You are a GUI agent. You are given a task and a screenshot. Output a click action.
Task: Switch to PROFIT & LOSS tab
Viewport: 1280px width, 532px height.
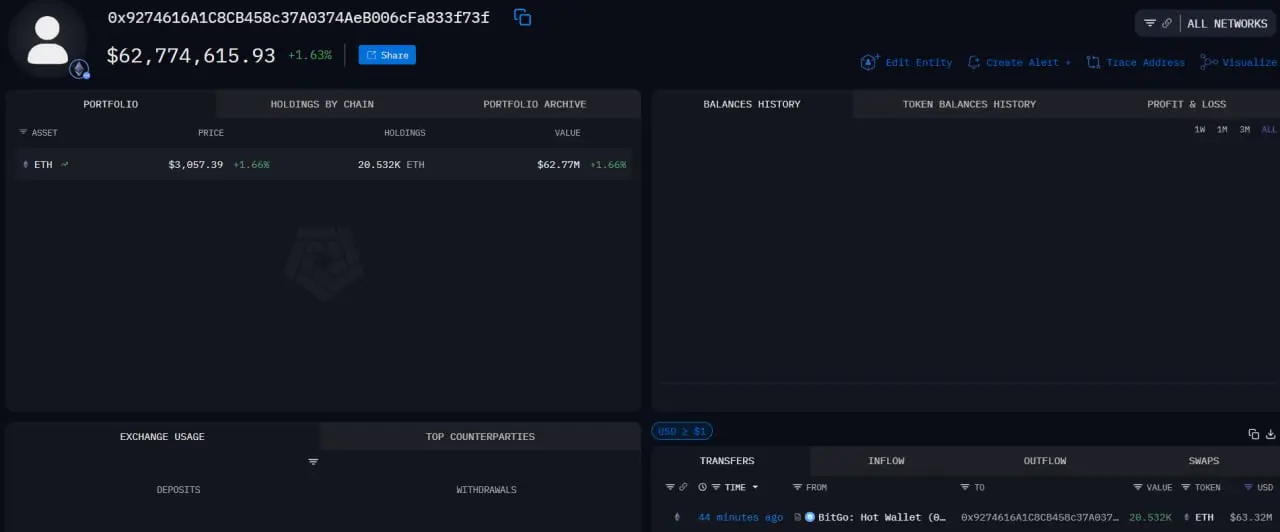[x=1186, y=104]
